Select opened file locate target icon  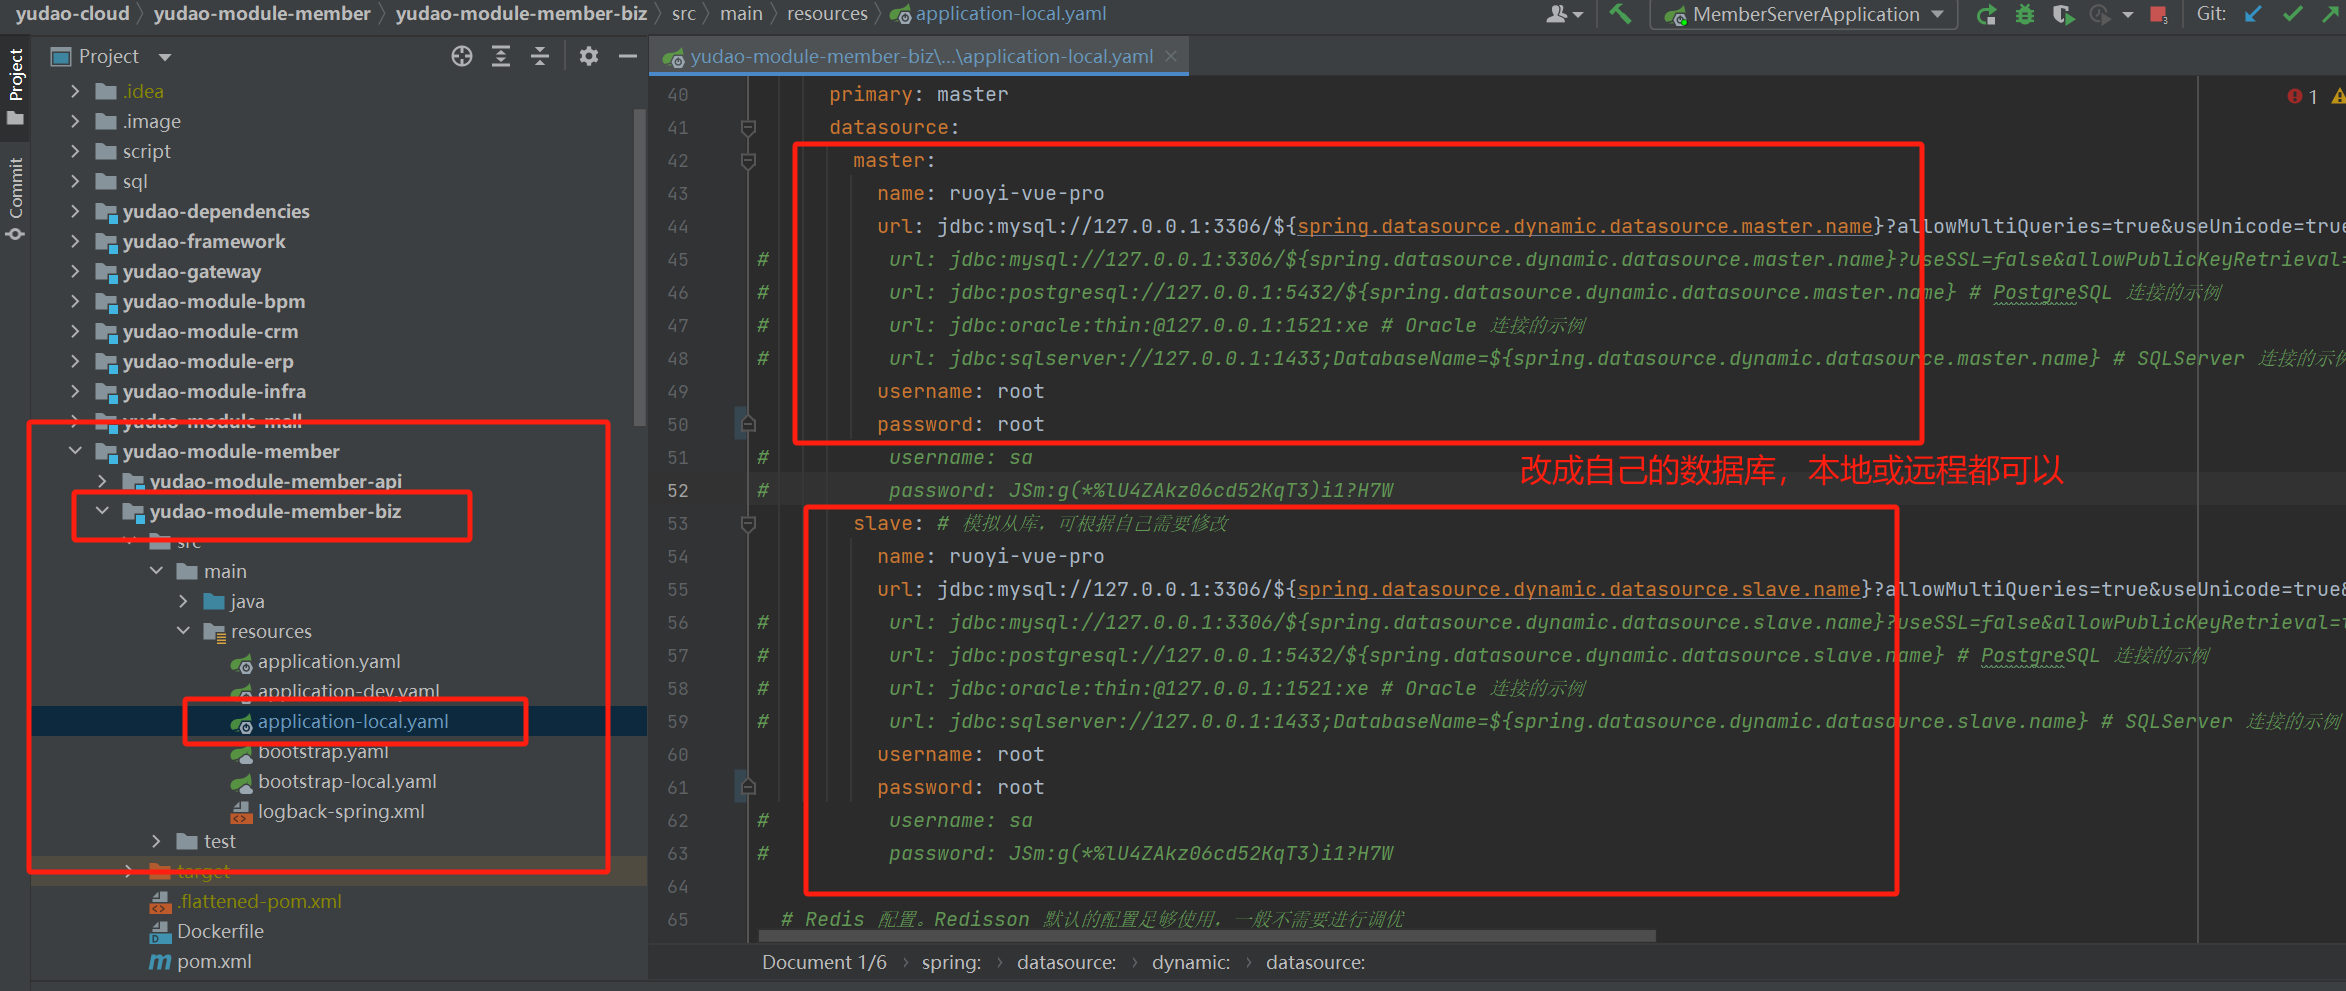[x=461, y=56]
